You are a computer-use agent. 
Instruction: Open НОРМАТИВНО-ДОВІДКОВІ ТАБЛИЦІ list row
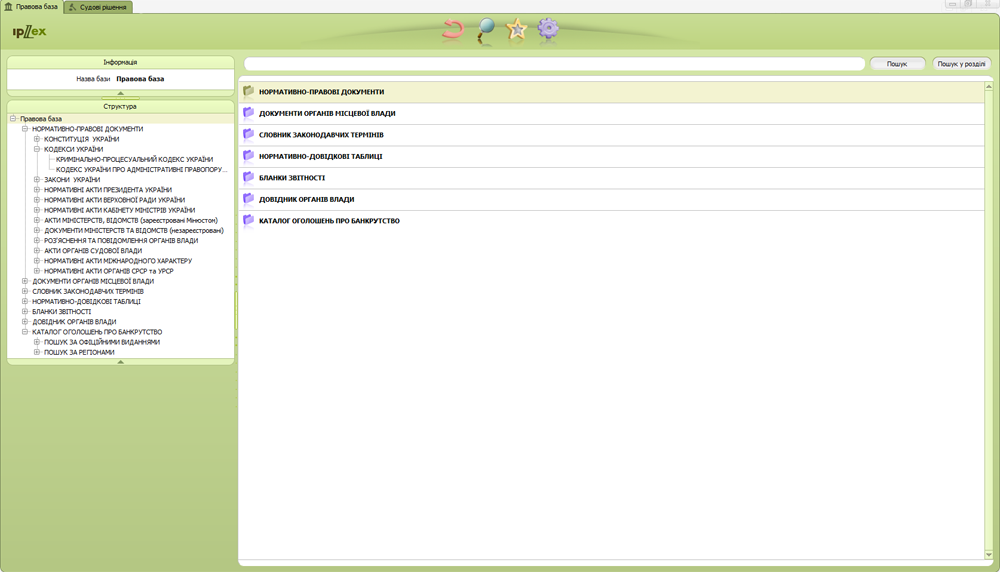[612, 156]
